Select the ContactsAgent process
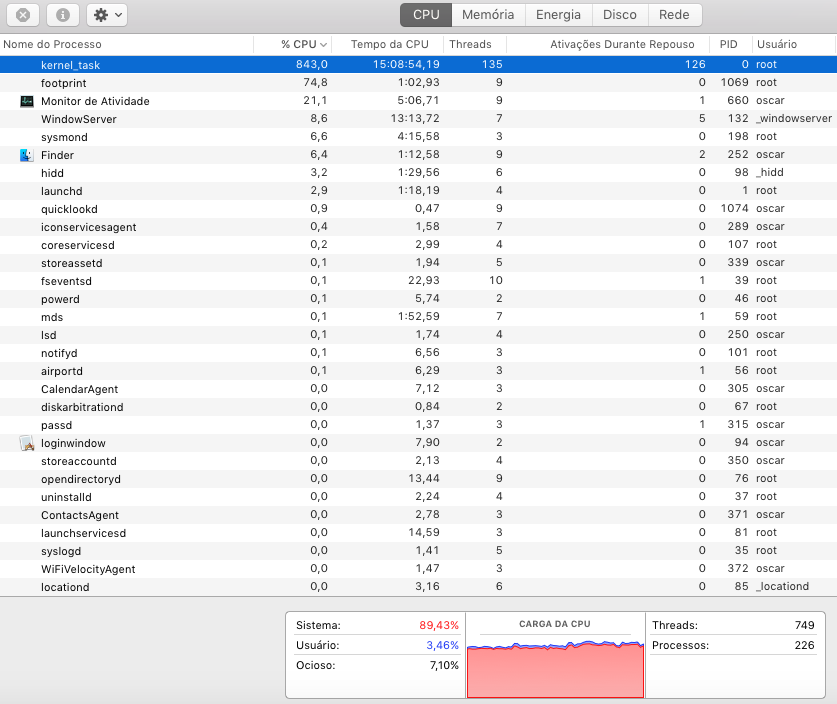 point(418,515)
